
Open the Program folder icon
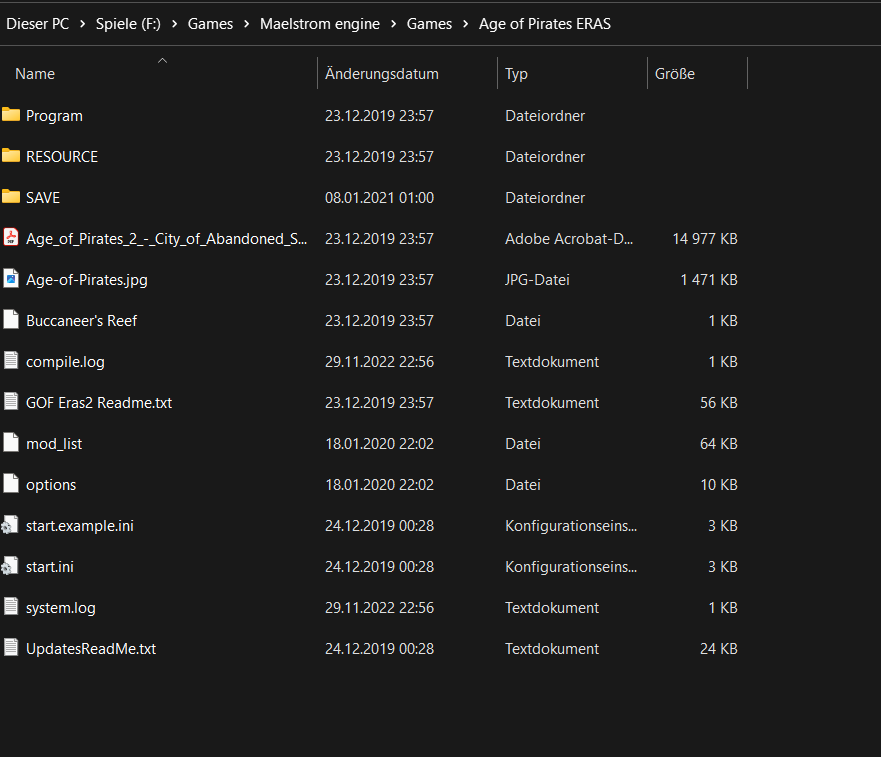11,115
